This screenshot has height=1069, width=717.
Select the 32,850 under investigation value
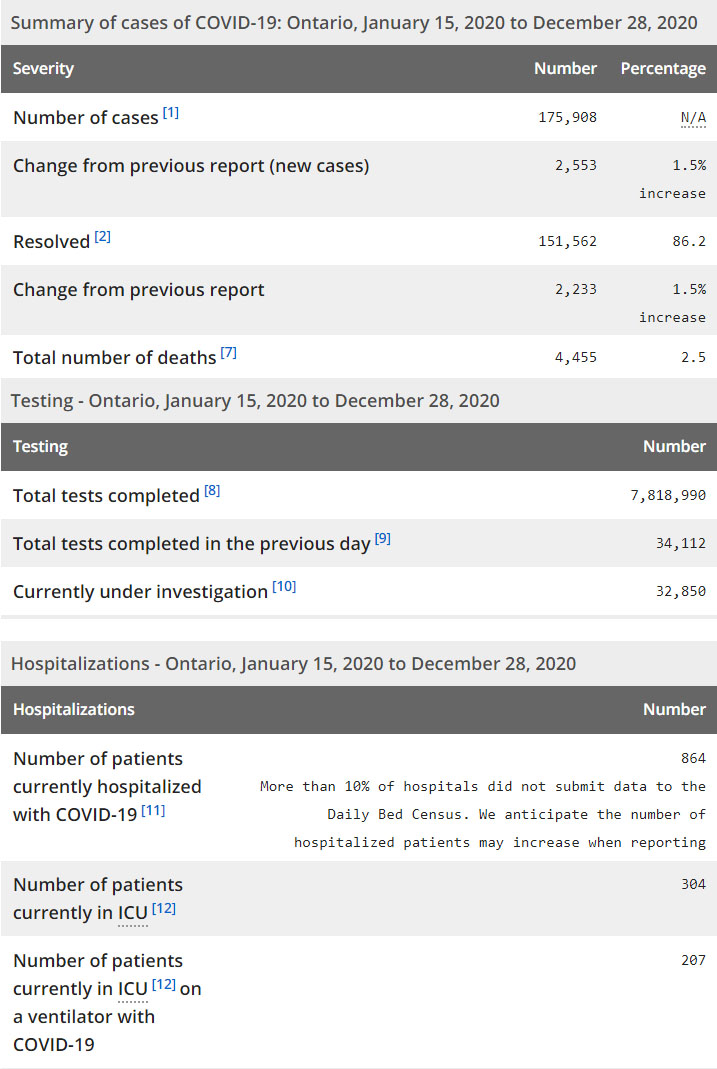click(680, 592)
